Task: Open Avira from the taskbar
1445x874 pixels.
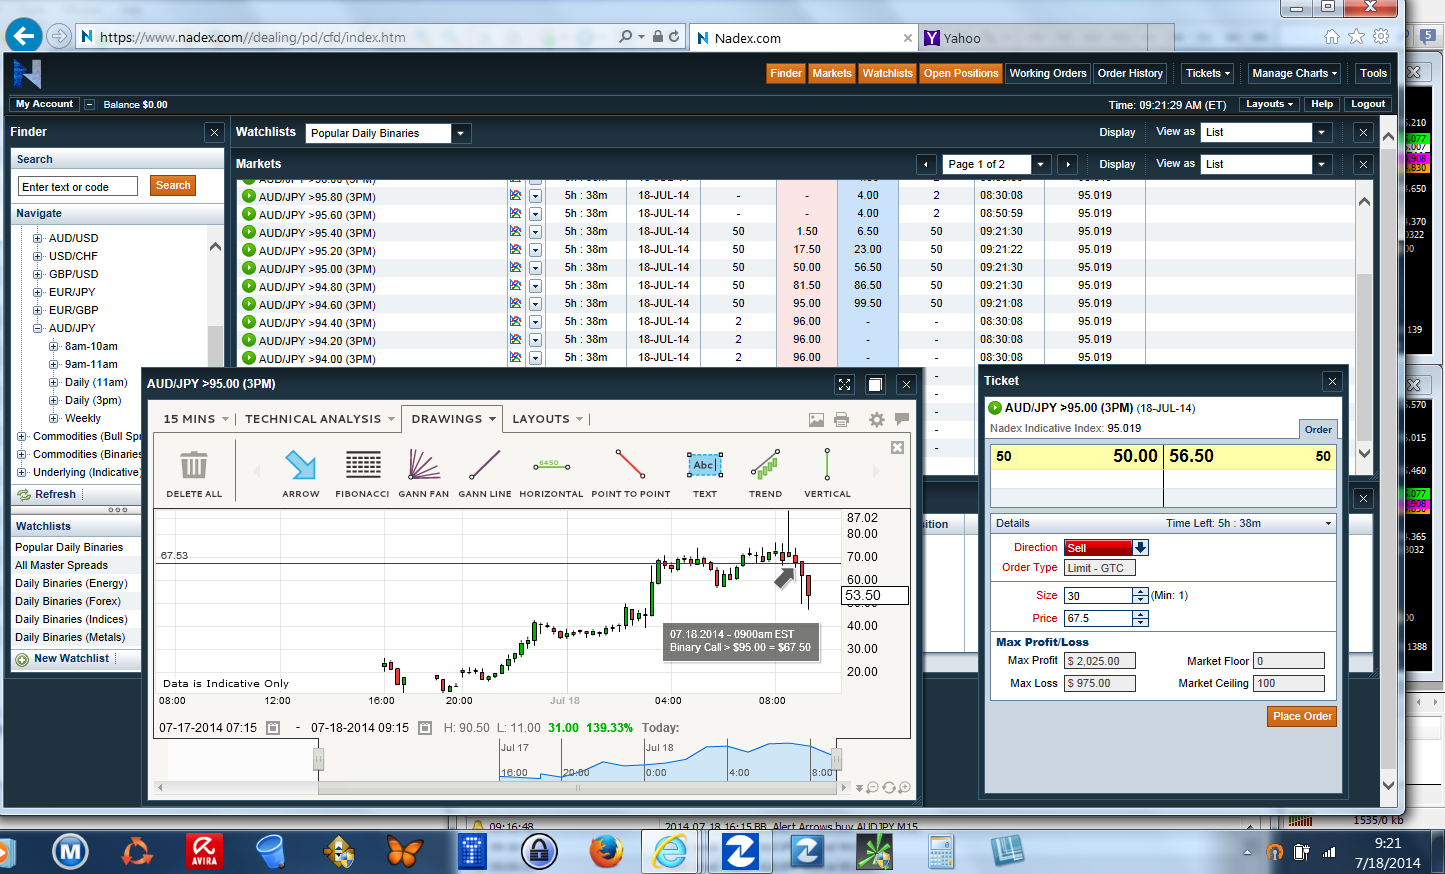Action: pos(204,852)
